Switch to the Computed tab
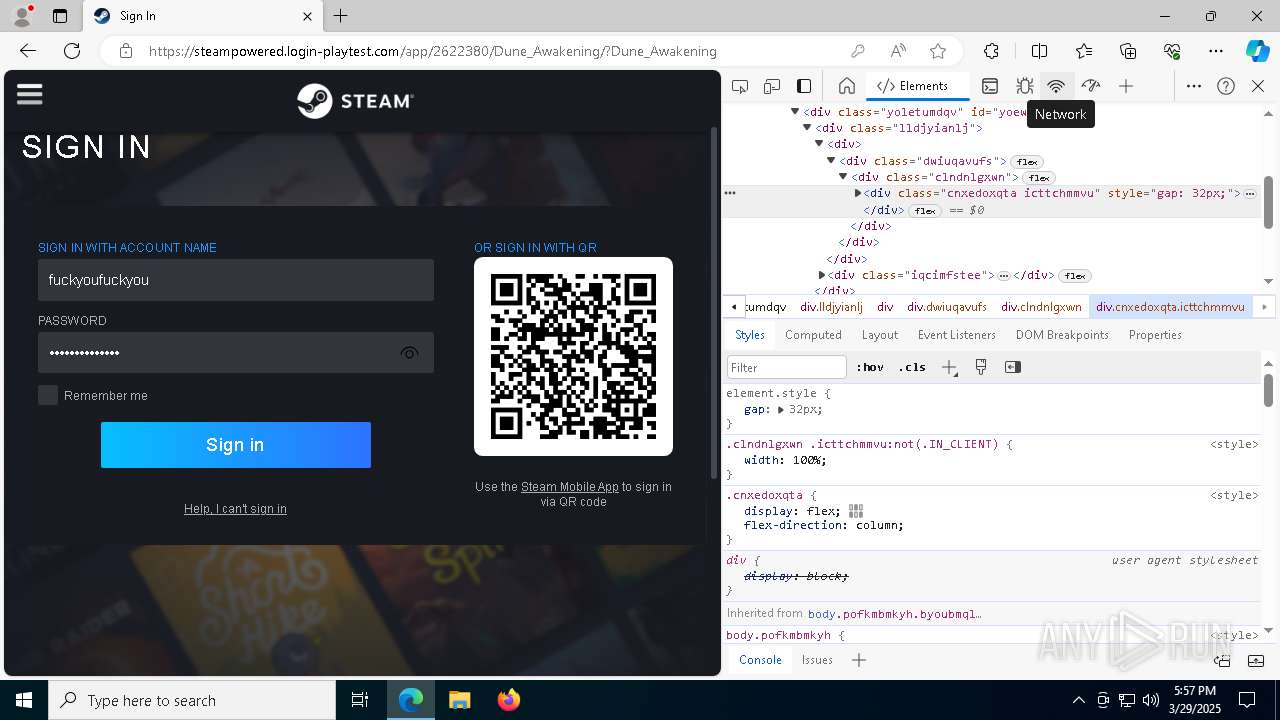 tap(813, 335)
